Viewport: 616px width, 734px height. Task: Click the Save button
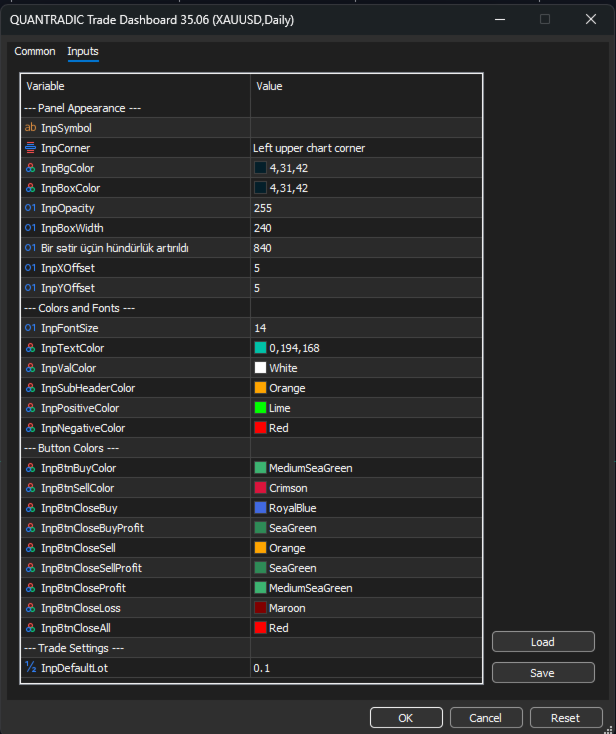point(543,673)
